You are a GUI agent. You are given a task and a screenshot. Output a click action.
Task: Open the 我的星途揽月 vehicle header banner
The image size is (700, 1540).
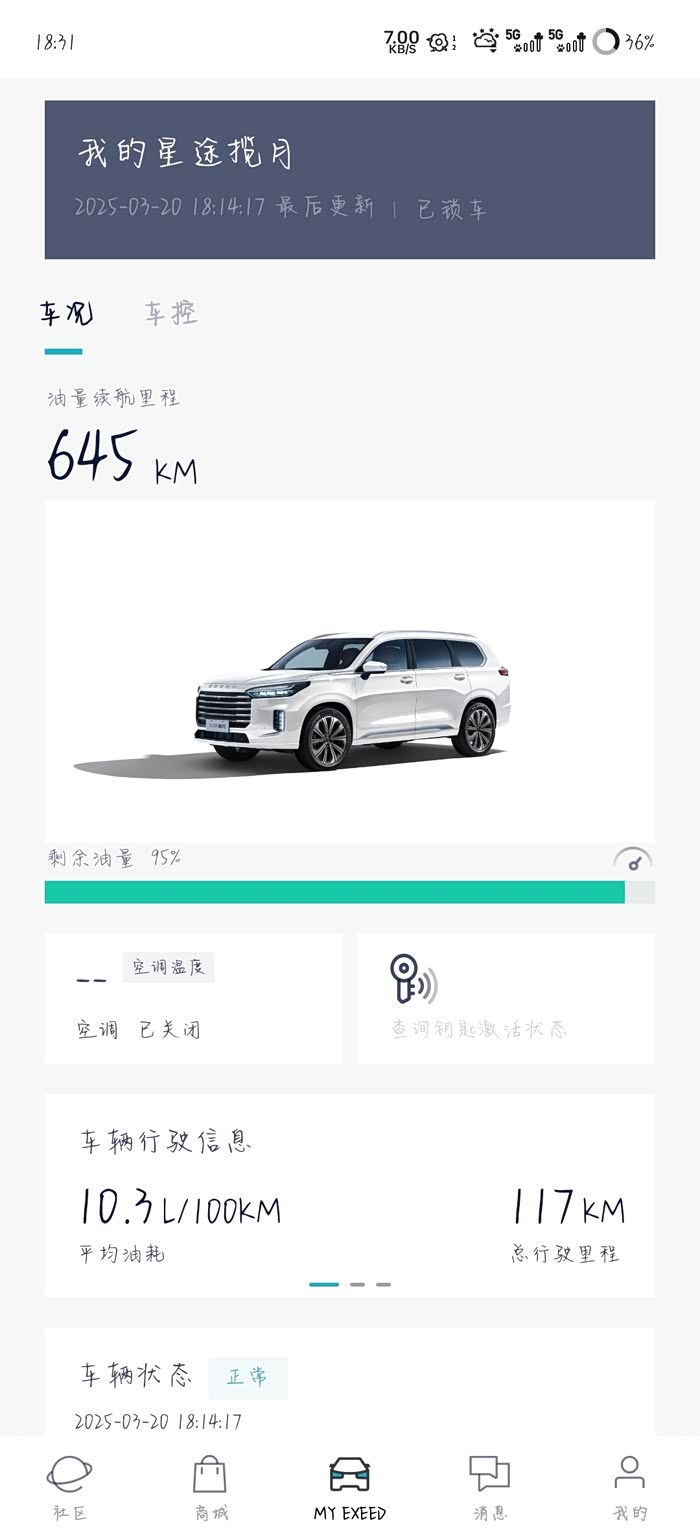click(350, 179)
